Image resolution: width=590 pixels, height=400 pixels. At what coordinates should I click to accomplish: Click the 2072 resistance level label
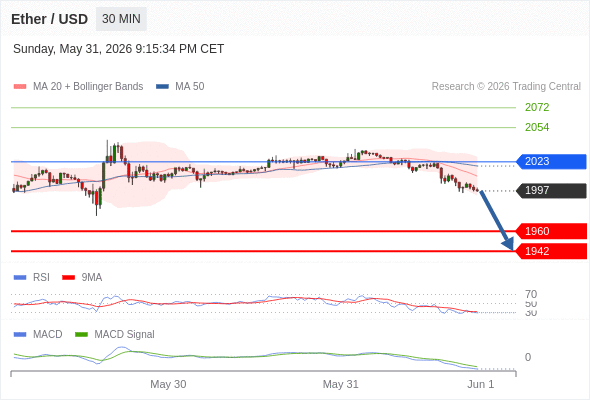(x=537, y=107)
